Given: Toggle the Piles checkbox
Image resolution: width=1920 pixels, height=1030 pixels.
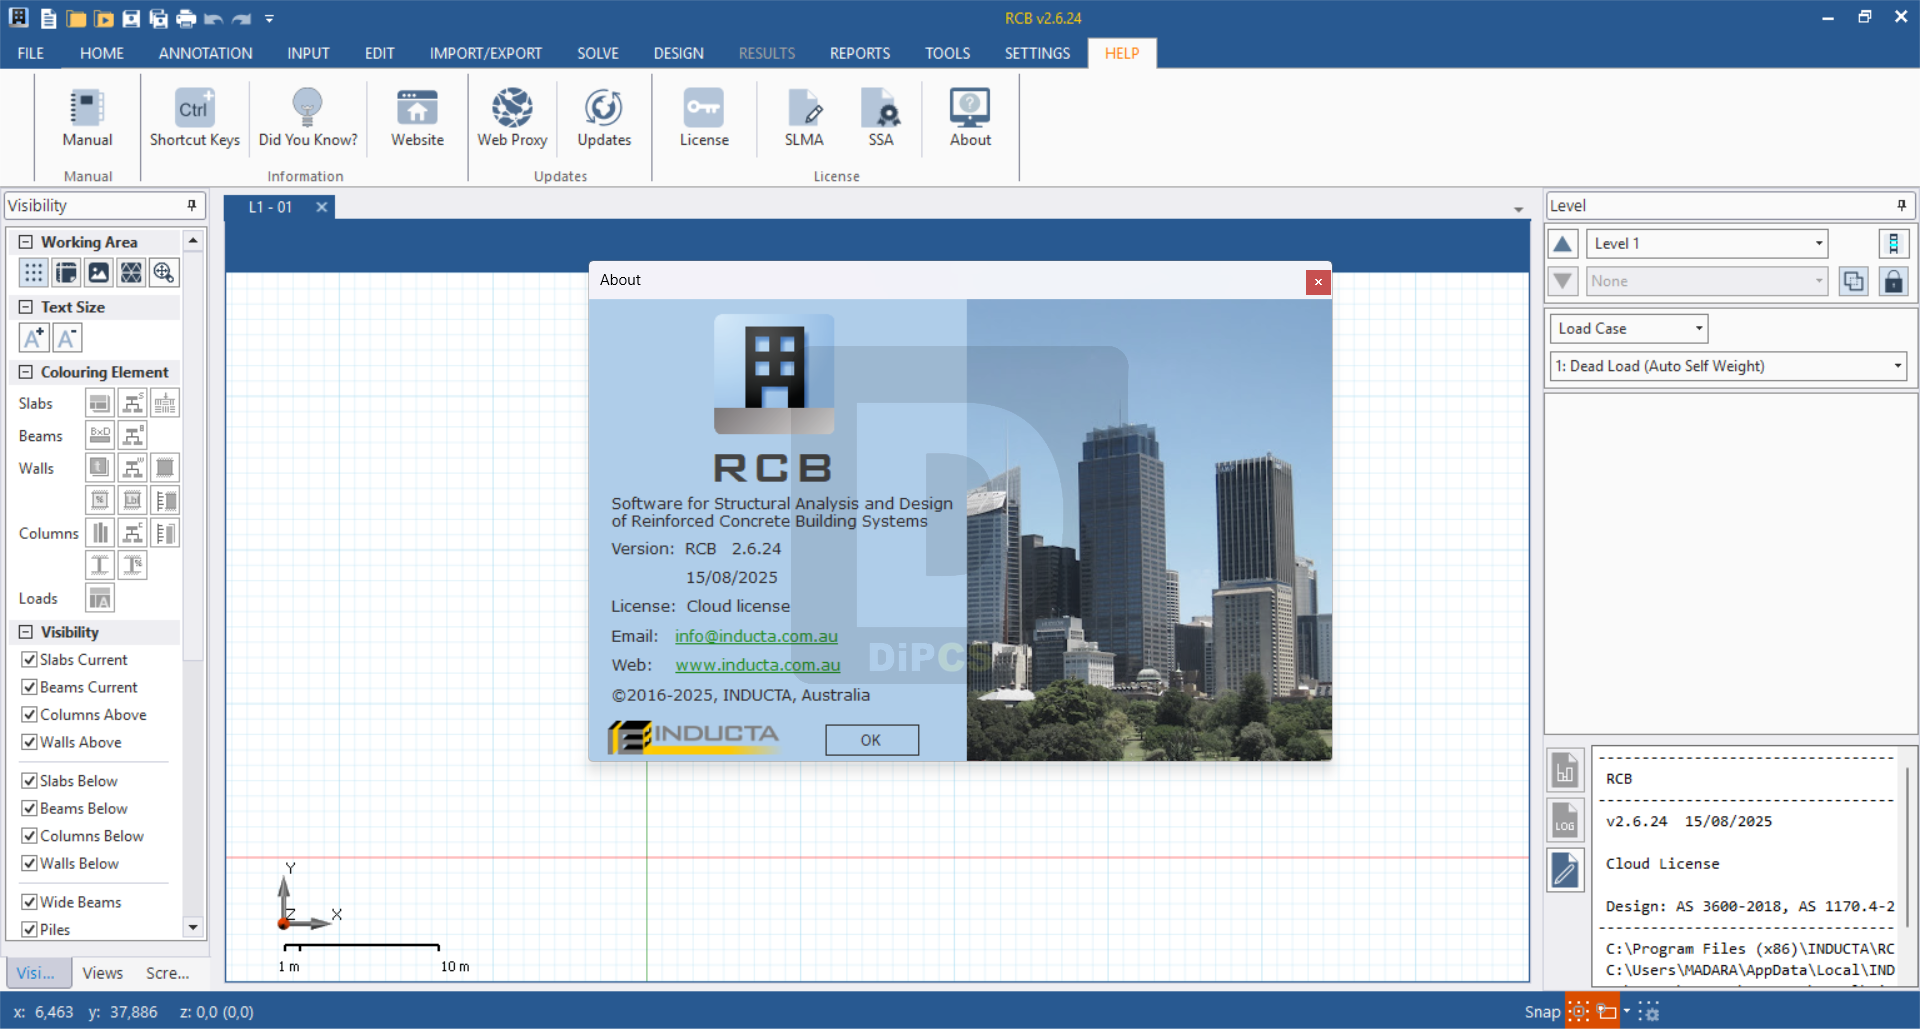Looking at the screenshot, I should click(x=29, y=930).
